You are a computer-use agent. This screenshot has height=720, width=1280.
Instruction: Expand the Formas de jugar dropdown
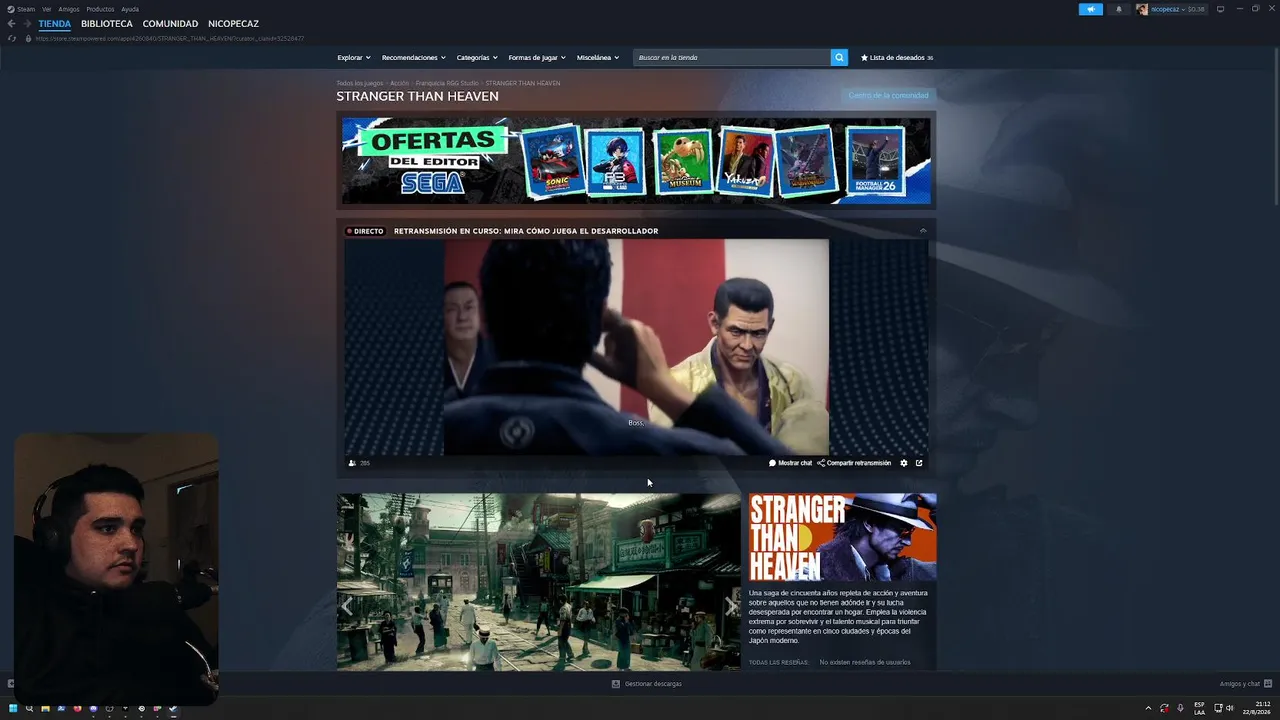[537, 57]
